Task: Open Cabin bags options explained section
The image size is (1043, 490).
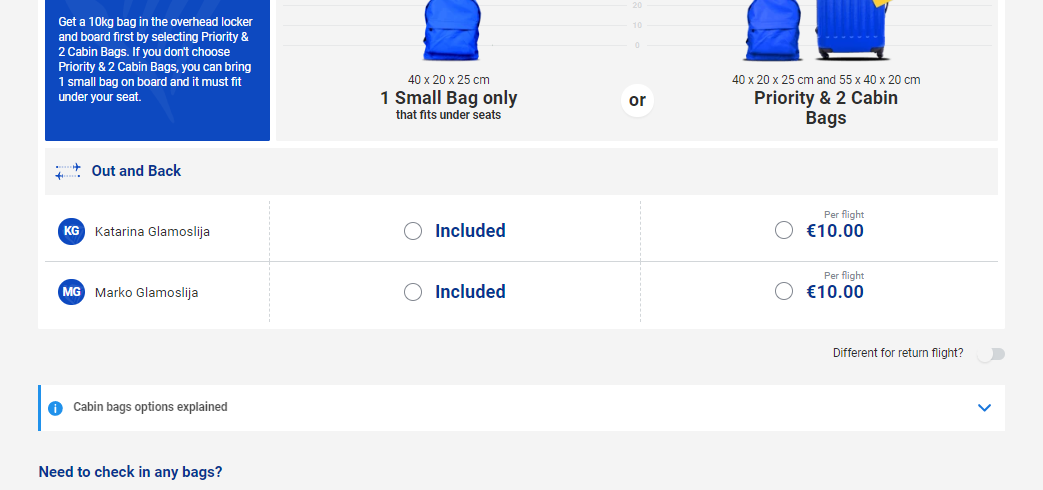Action: tap(522, 408)
